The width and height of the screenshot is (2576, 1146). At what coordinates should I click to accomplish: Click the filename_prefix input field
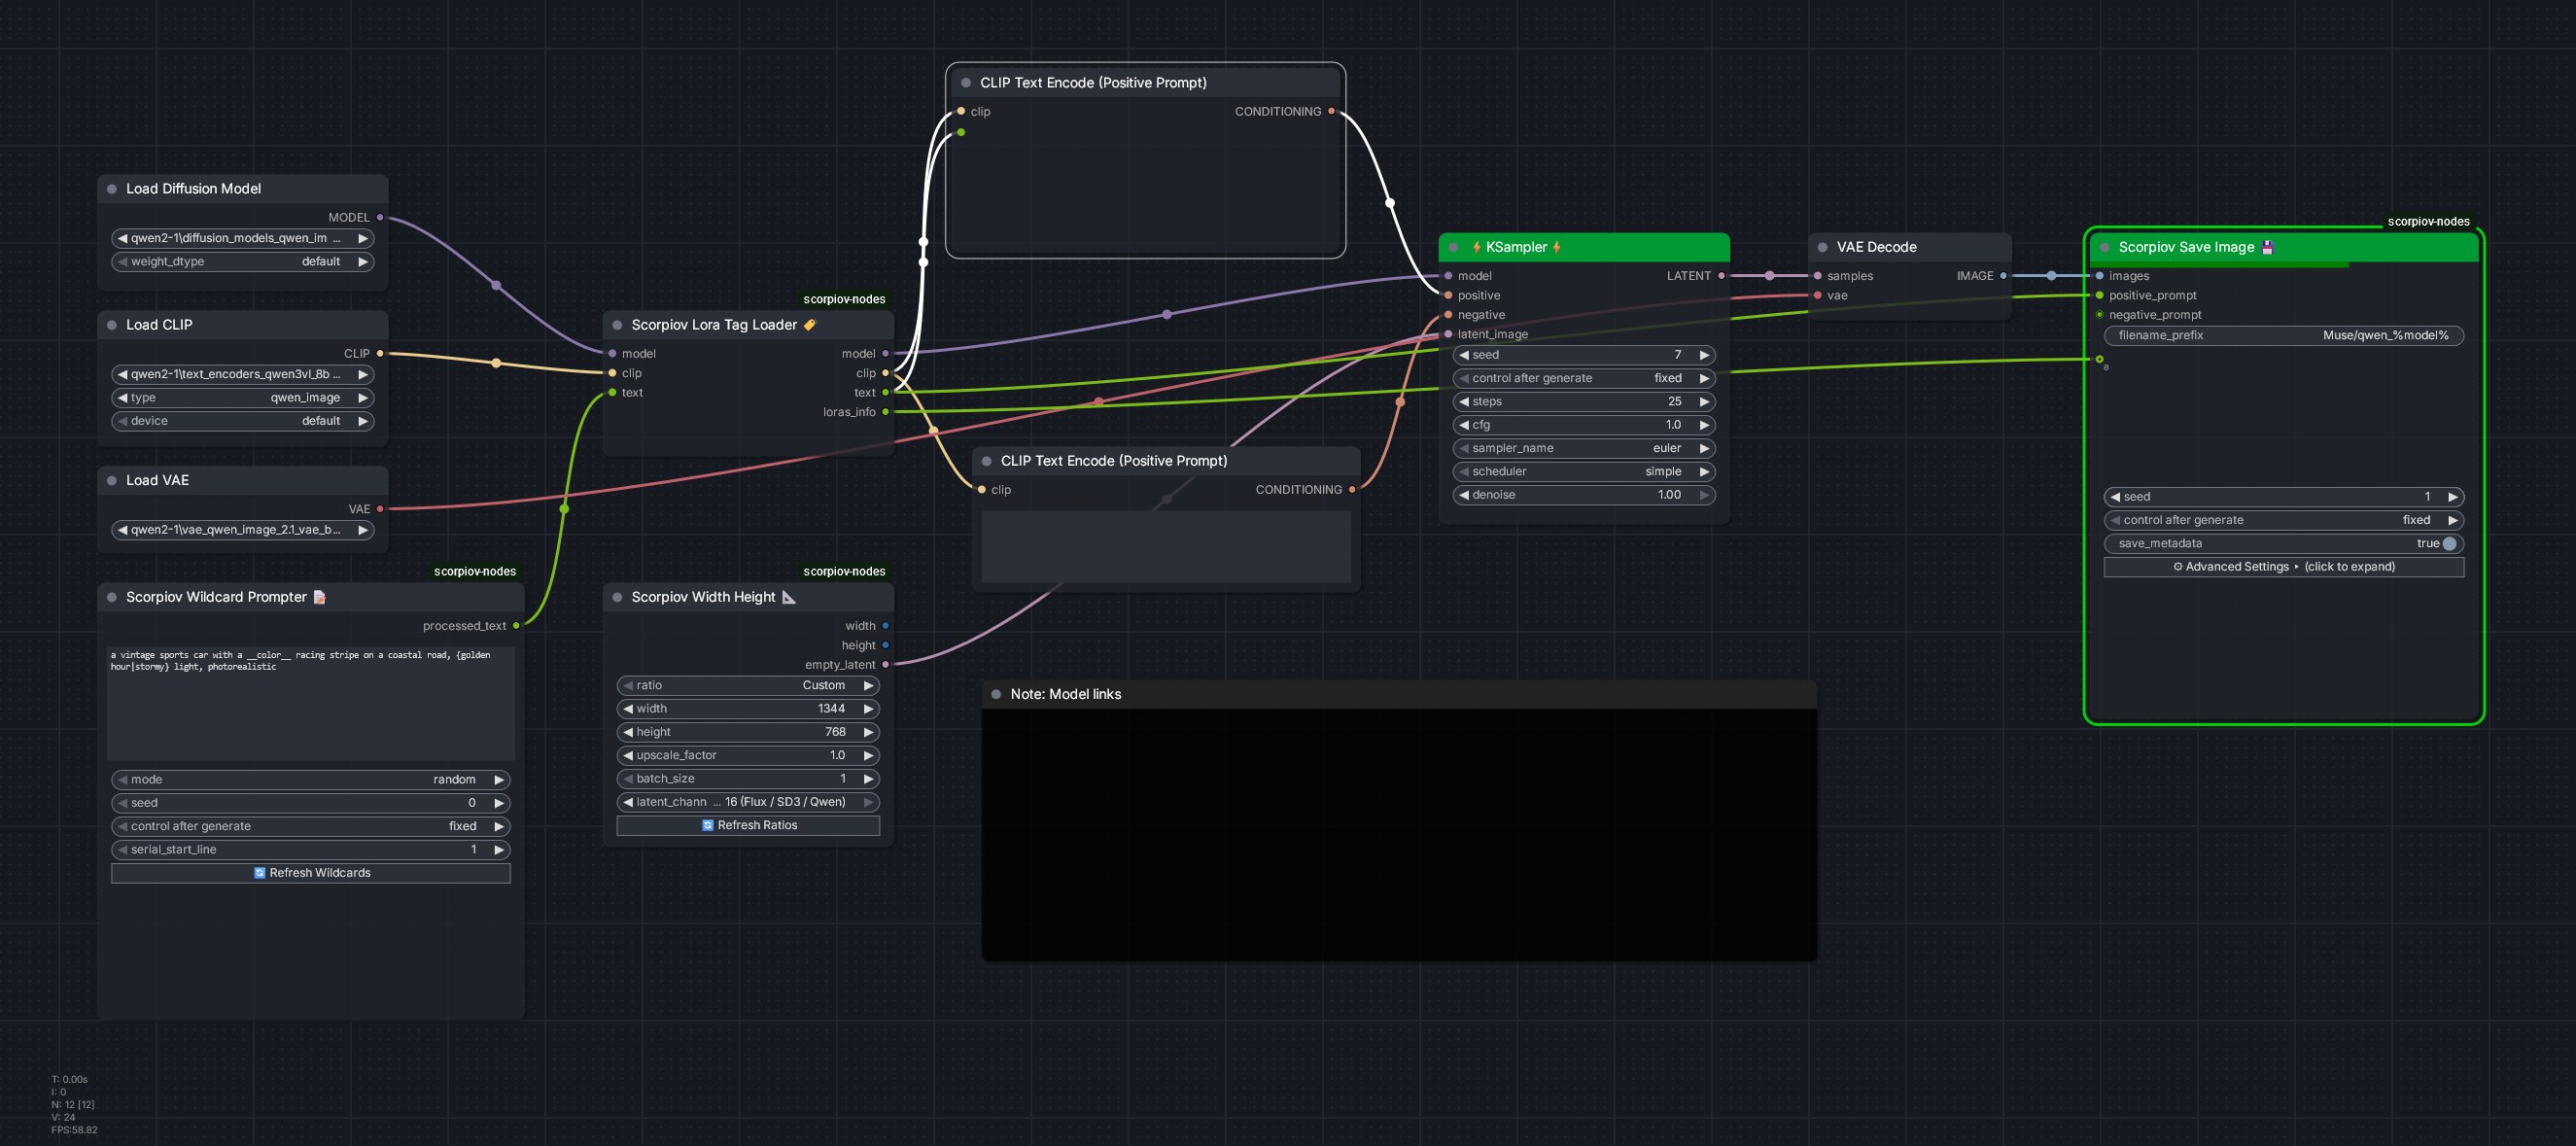[2284, 336]
